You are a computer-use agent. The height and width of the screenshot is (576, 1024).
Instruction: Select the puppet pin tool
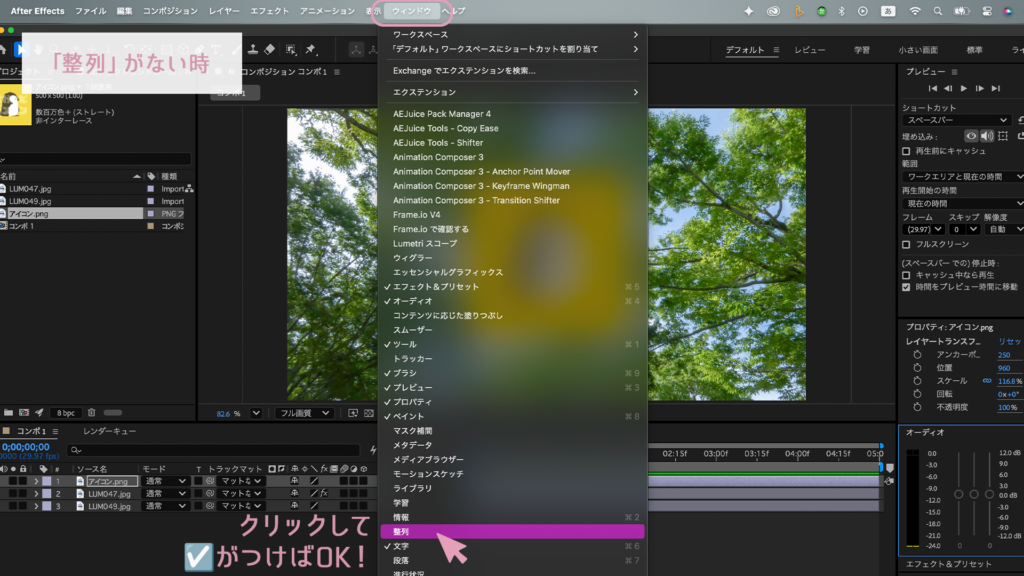[x=311, y=50]
